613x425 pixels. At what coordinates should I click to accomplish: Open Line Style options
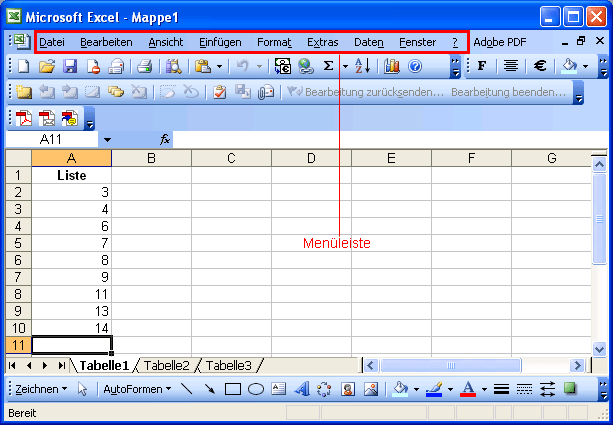click(x=501, y=389)
